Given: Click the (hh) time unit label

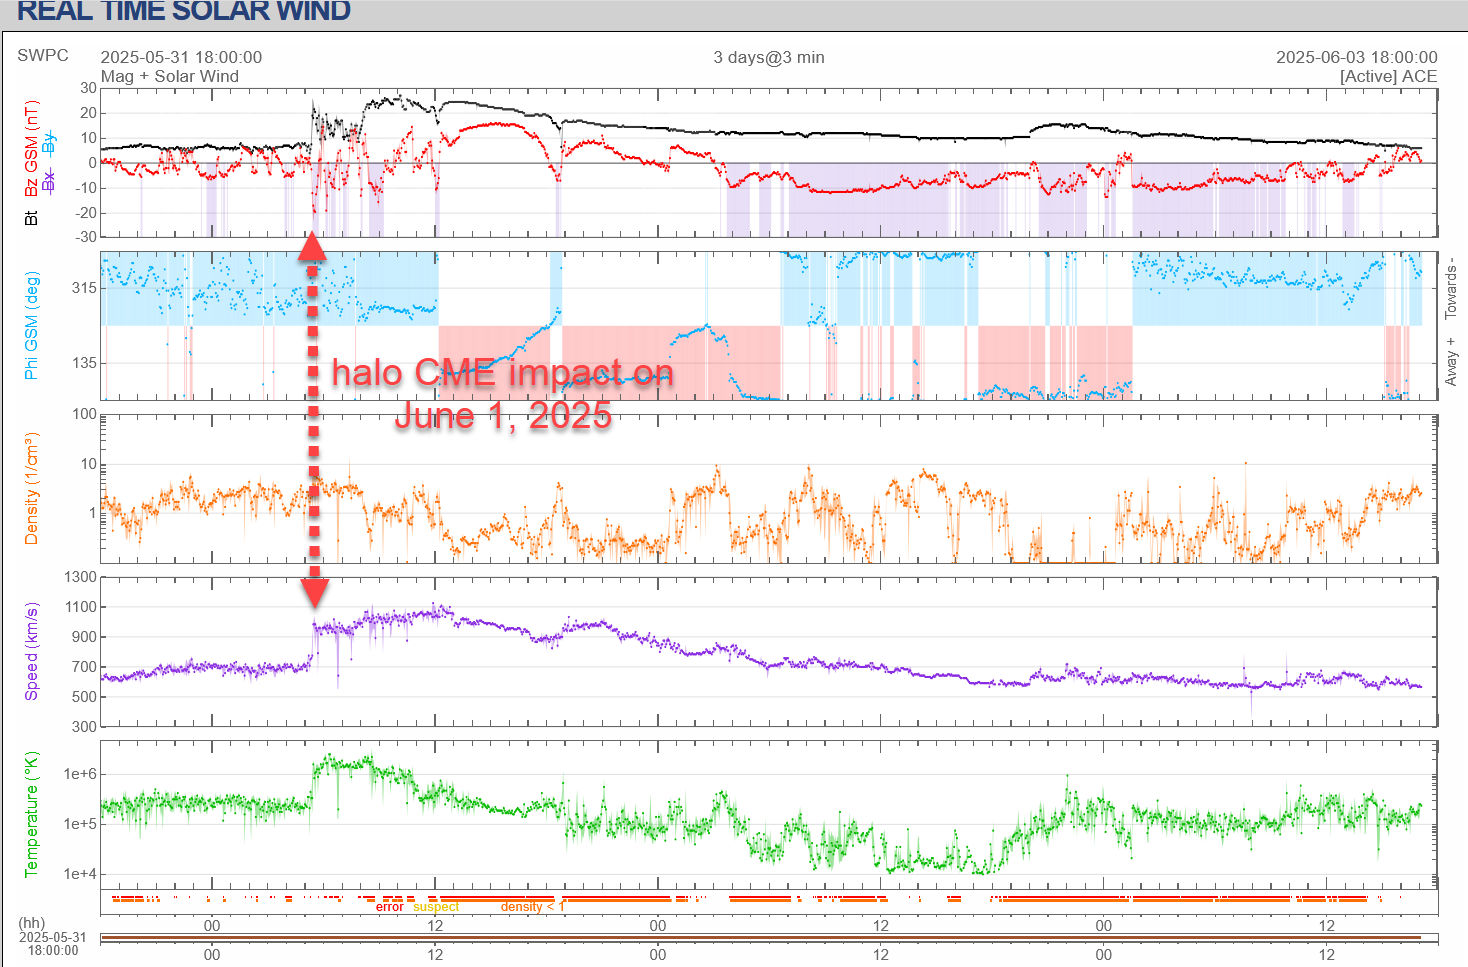Looking at the screenshot, I should pos(32,923).
